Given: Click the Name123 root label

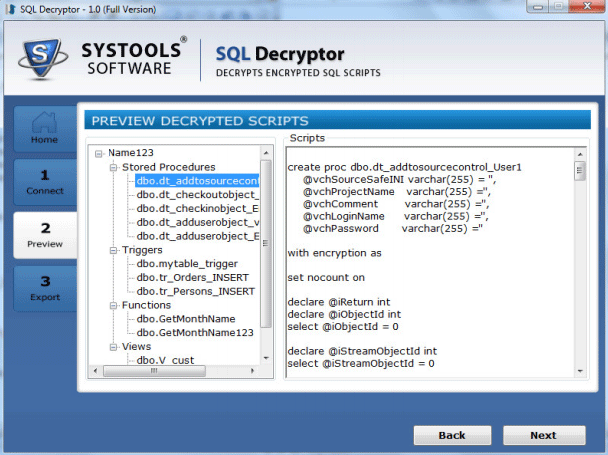Looking at the screenshot, I should pyautogui.click(x=131, y=153).
